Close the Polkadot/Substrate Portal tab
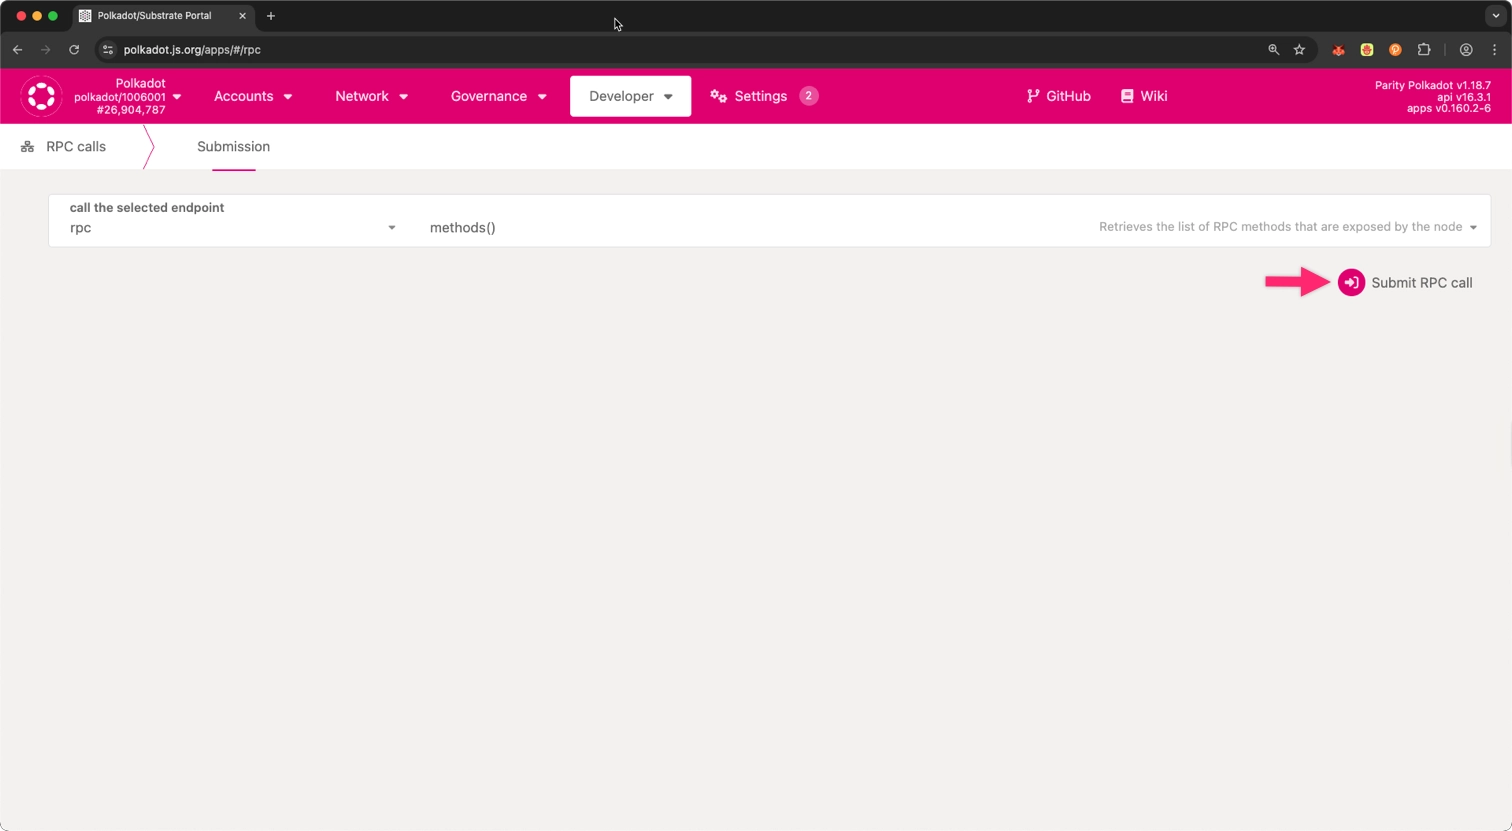The image size is (1512, 831). pos(242,16)
